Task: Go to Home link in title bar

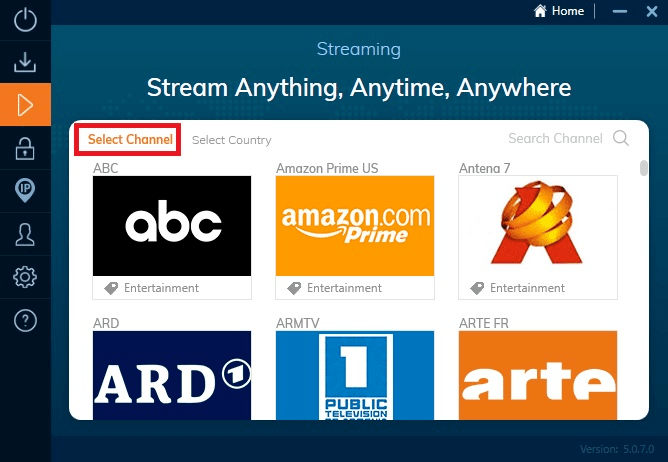Action: [567, 11]
